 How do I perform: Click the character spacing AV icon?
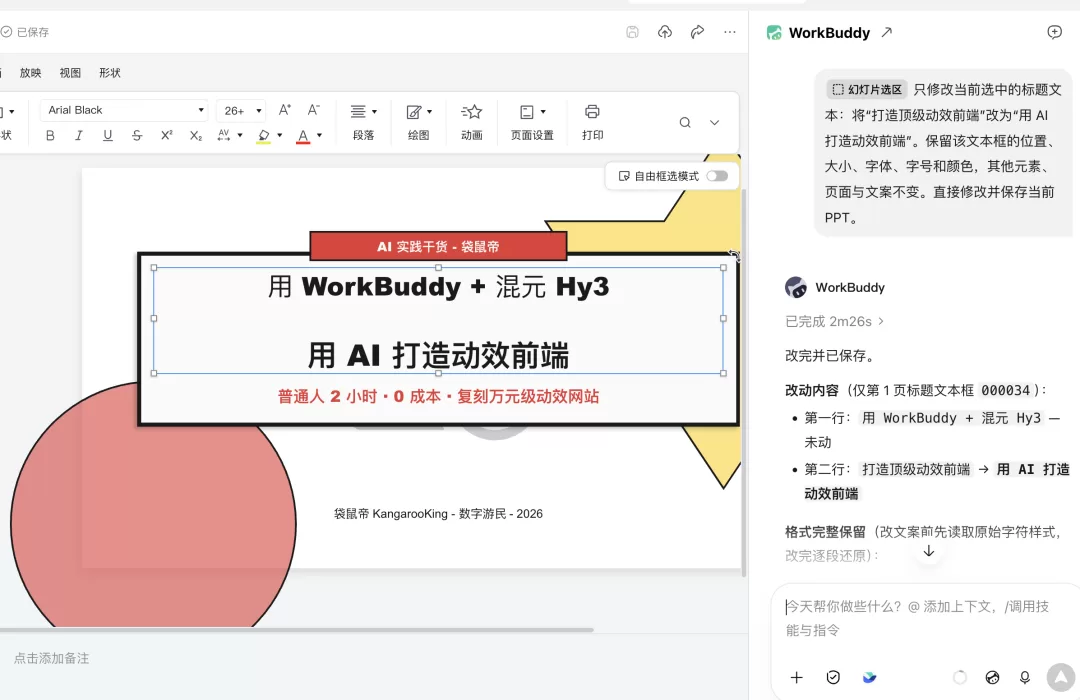[223, 135]
